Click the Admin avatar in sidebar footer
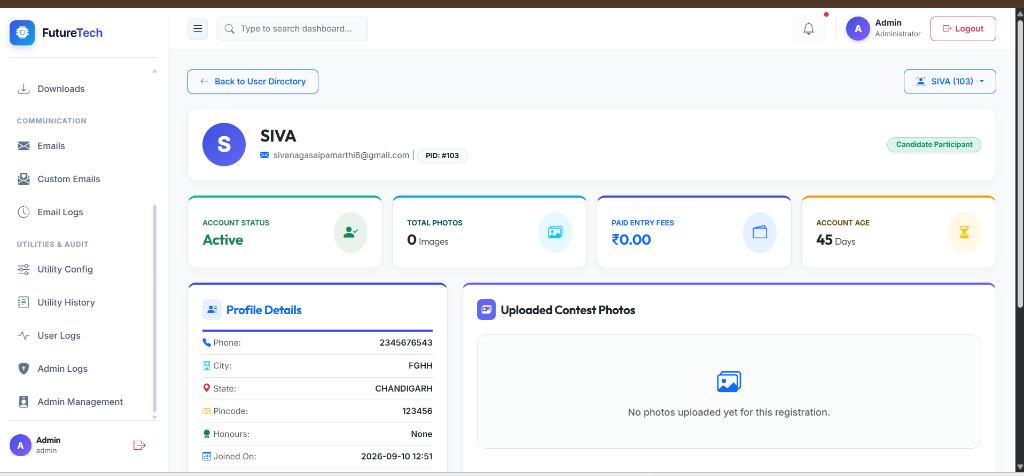 tap(20, 445)
